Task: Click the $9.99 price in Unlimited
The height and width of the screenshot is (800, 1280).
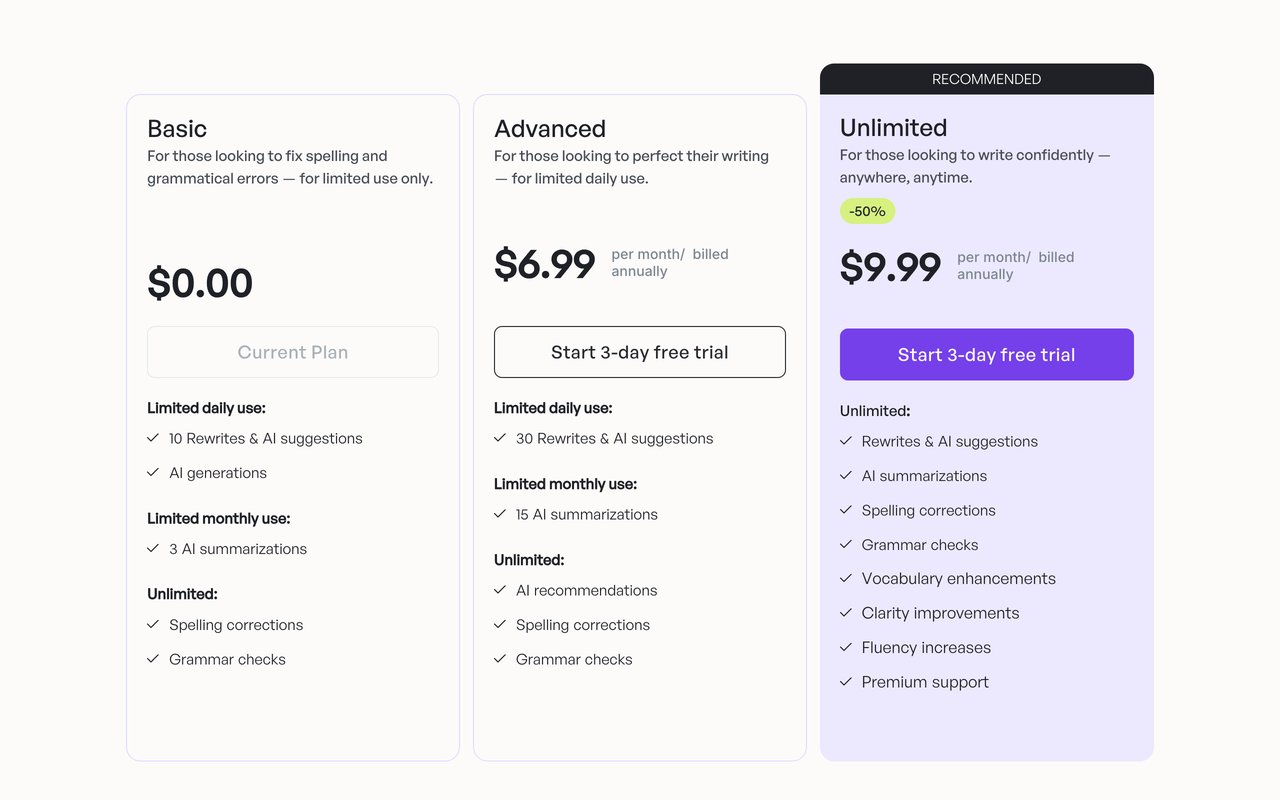Action: [890, 267]
